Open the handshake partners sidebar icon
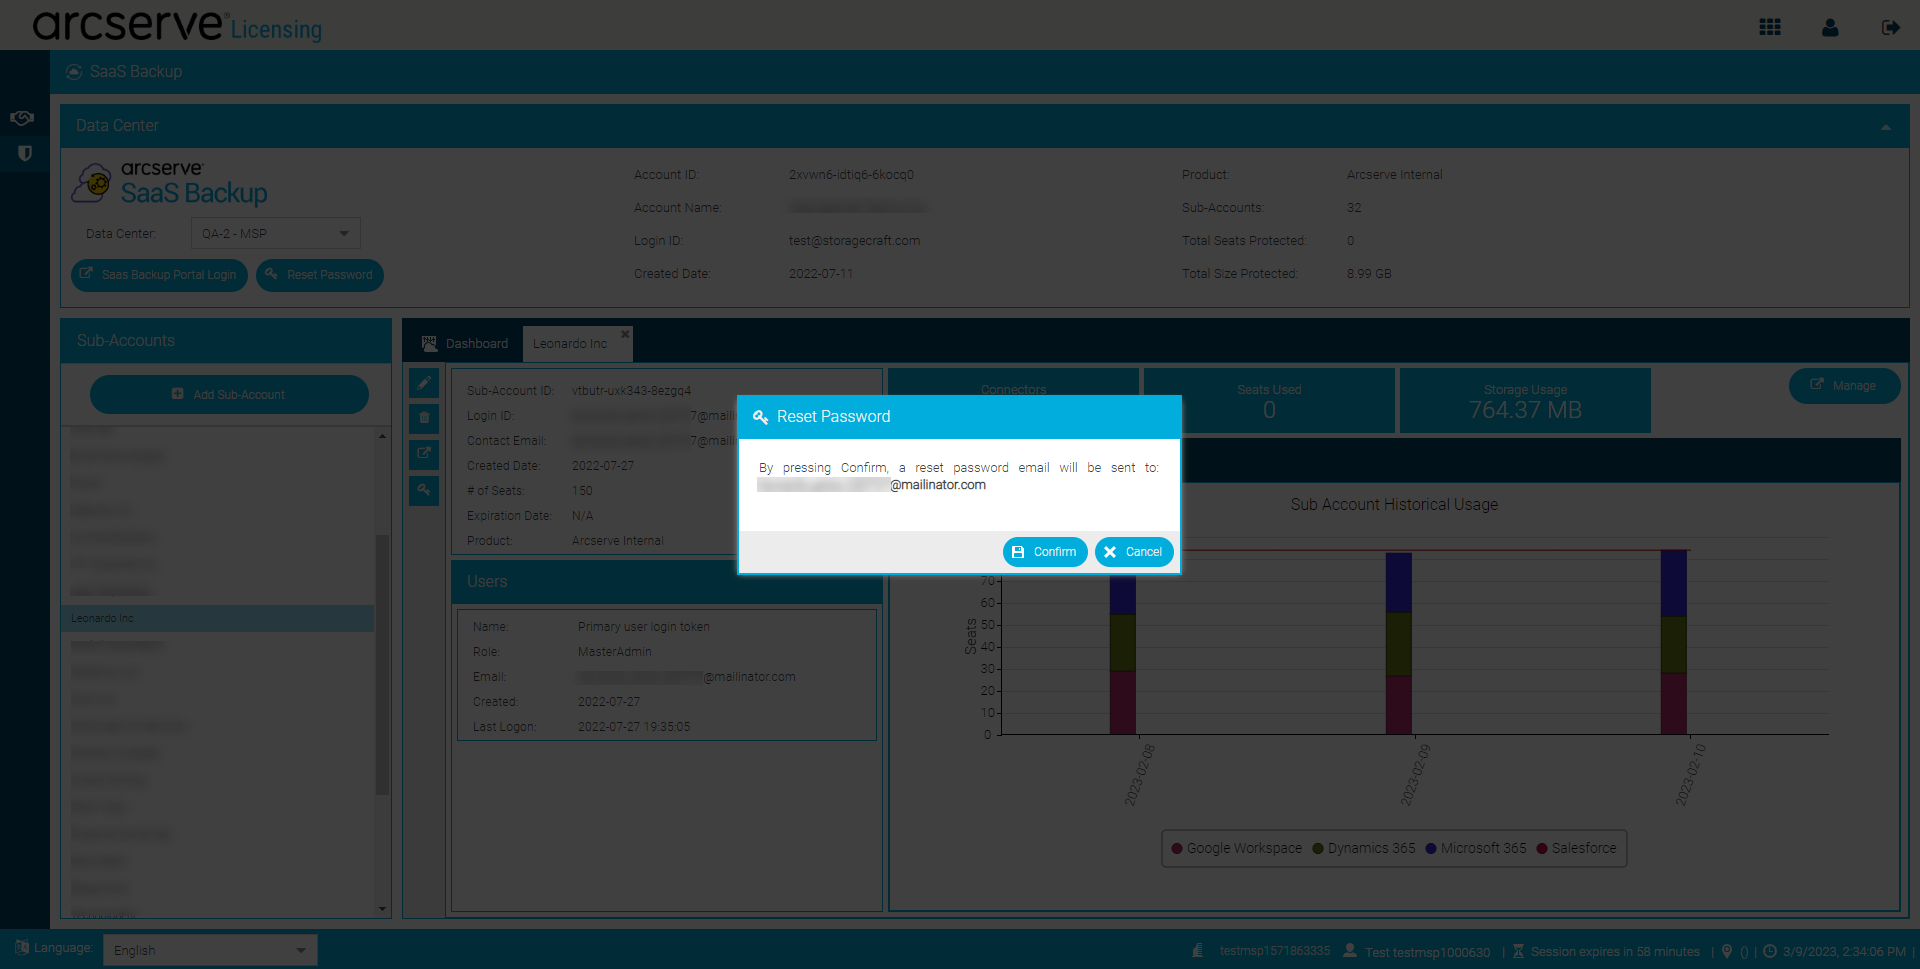 [x=22, y=118]
